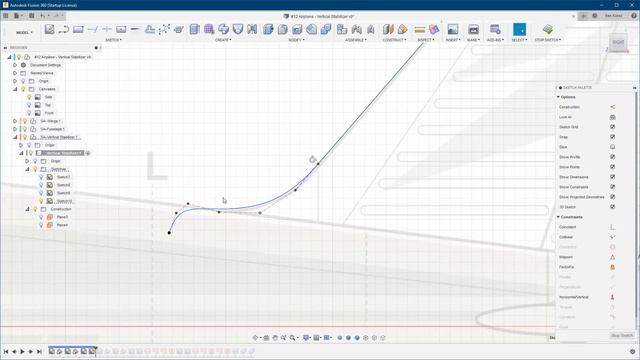640x360 pixels.
Task: Expand the Wings component tree node
Action: [15, 121]
